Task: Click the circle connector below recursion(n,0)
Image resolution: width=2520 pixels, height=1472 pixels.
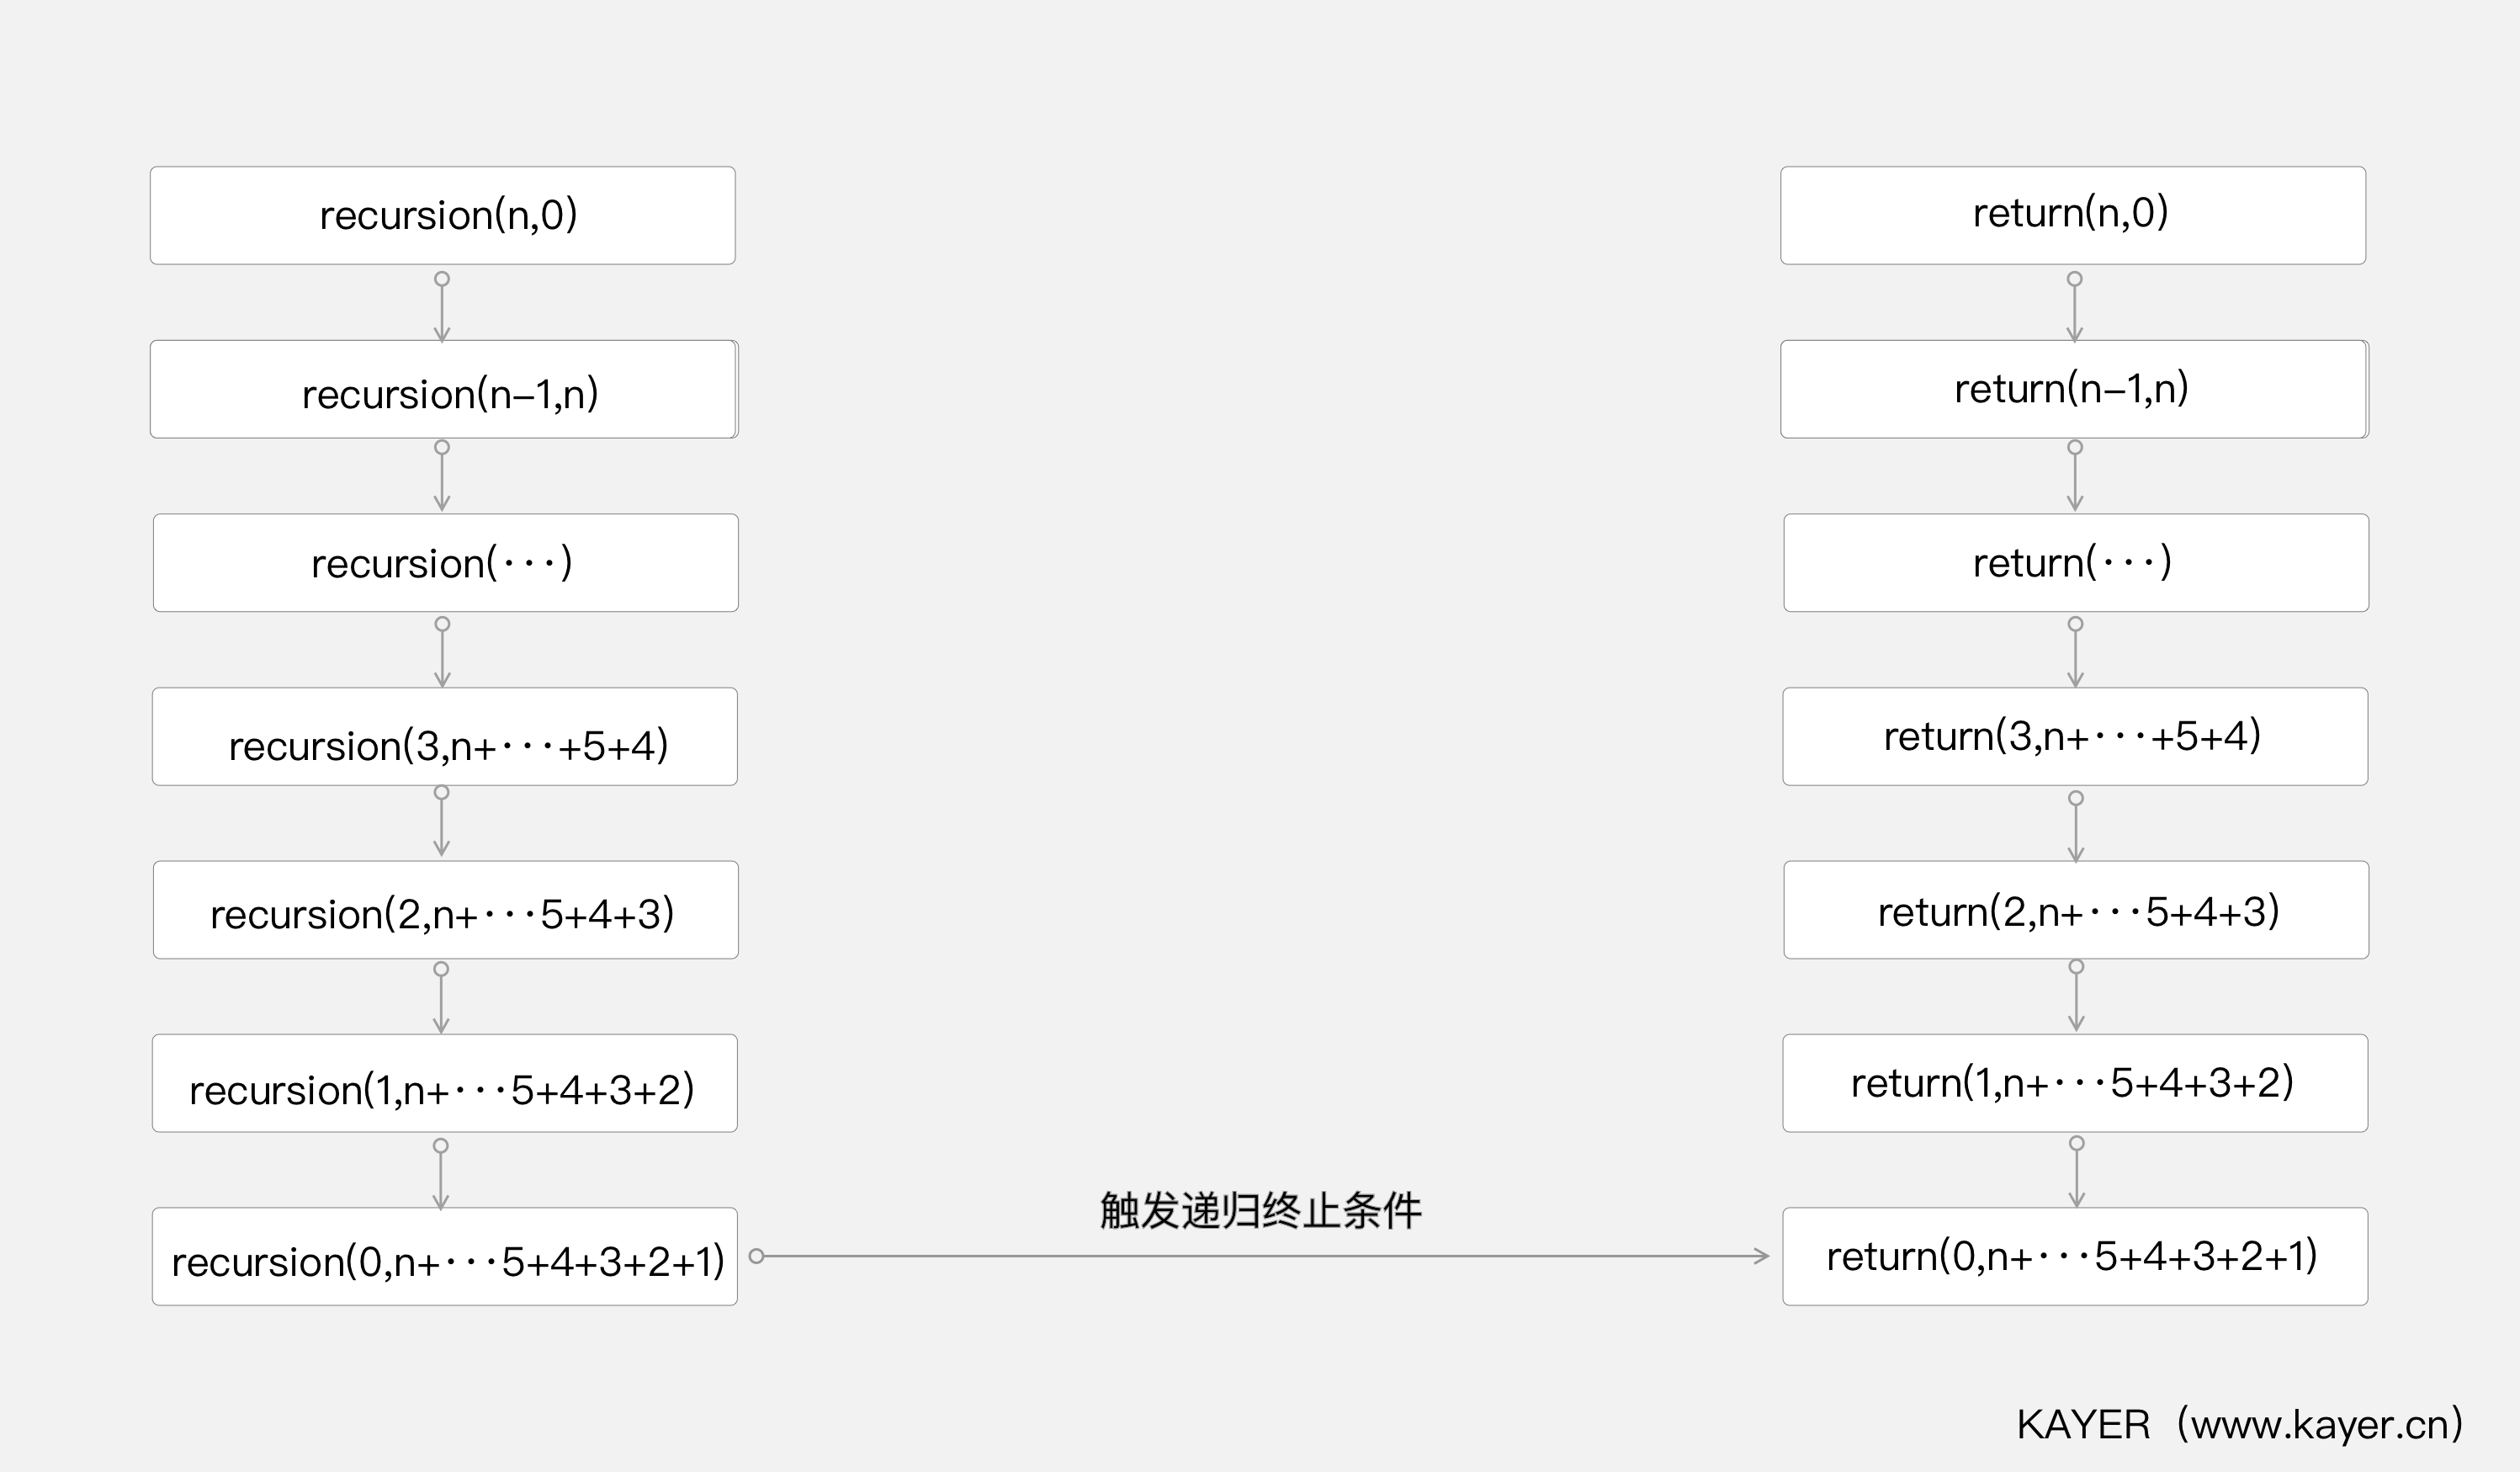Action: pos(442,279)
